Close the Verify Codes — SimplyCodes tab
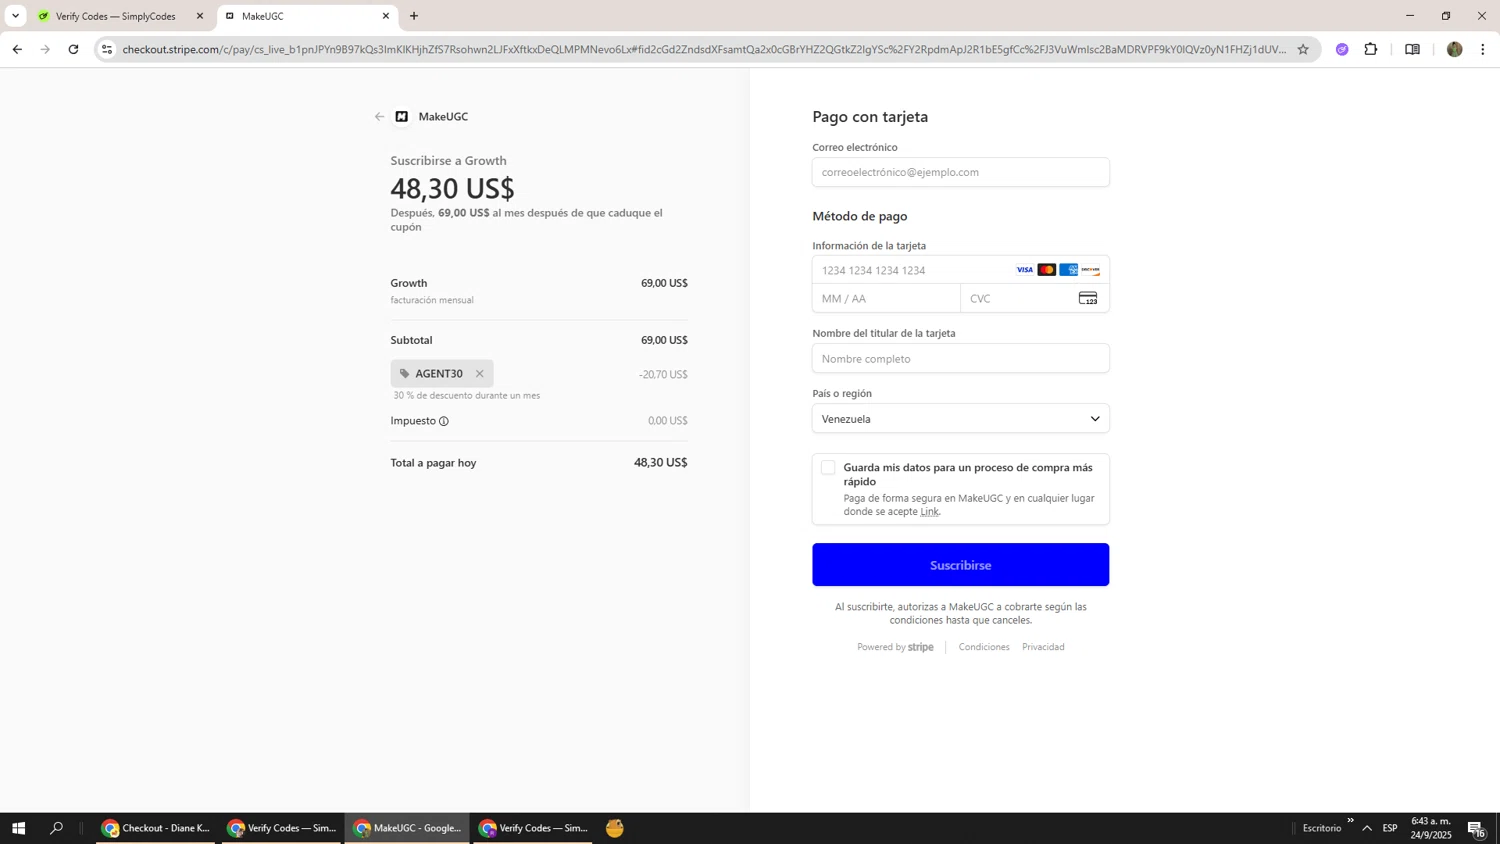The height and width of the screenshot is (844, 1500). click(199, 16)
